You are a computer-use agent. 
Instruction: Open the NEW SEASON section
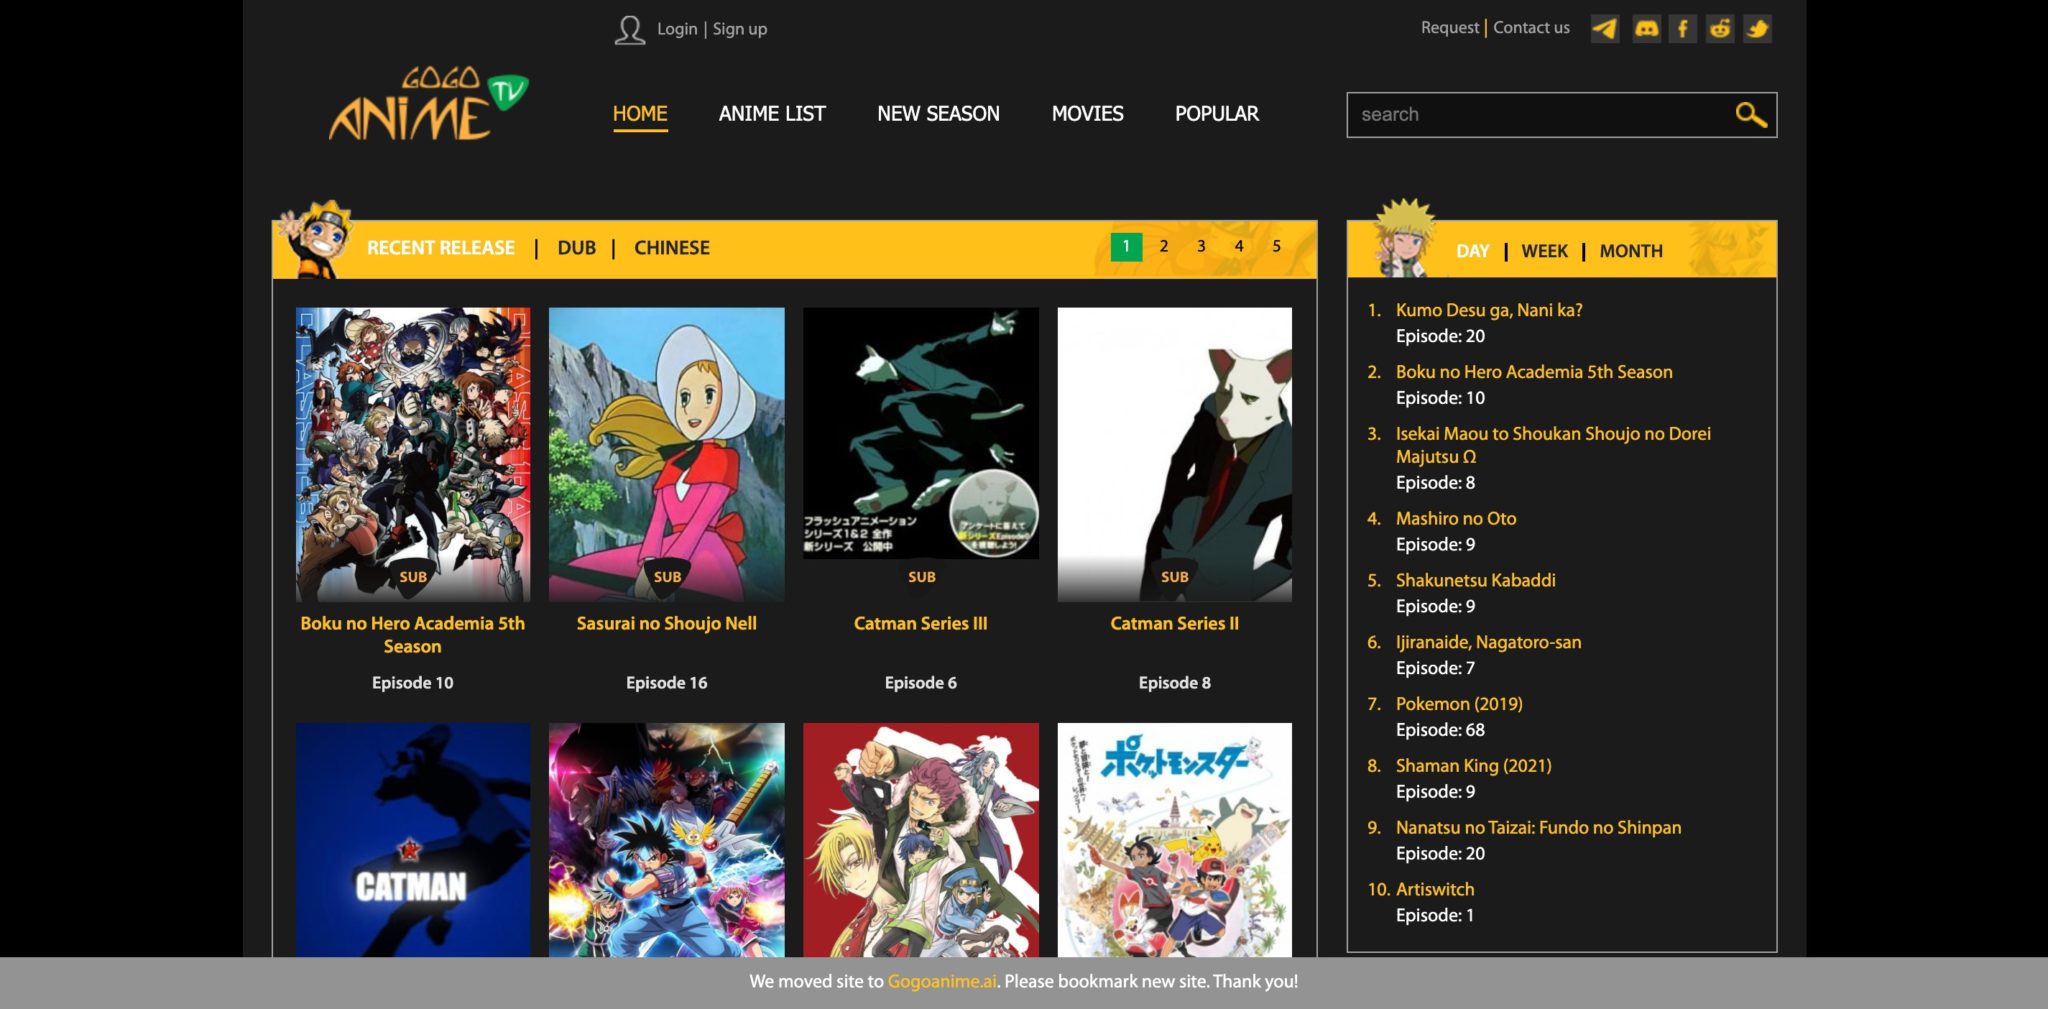[938, 113]
